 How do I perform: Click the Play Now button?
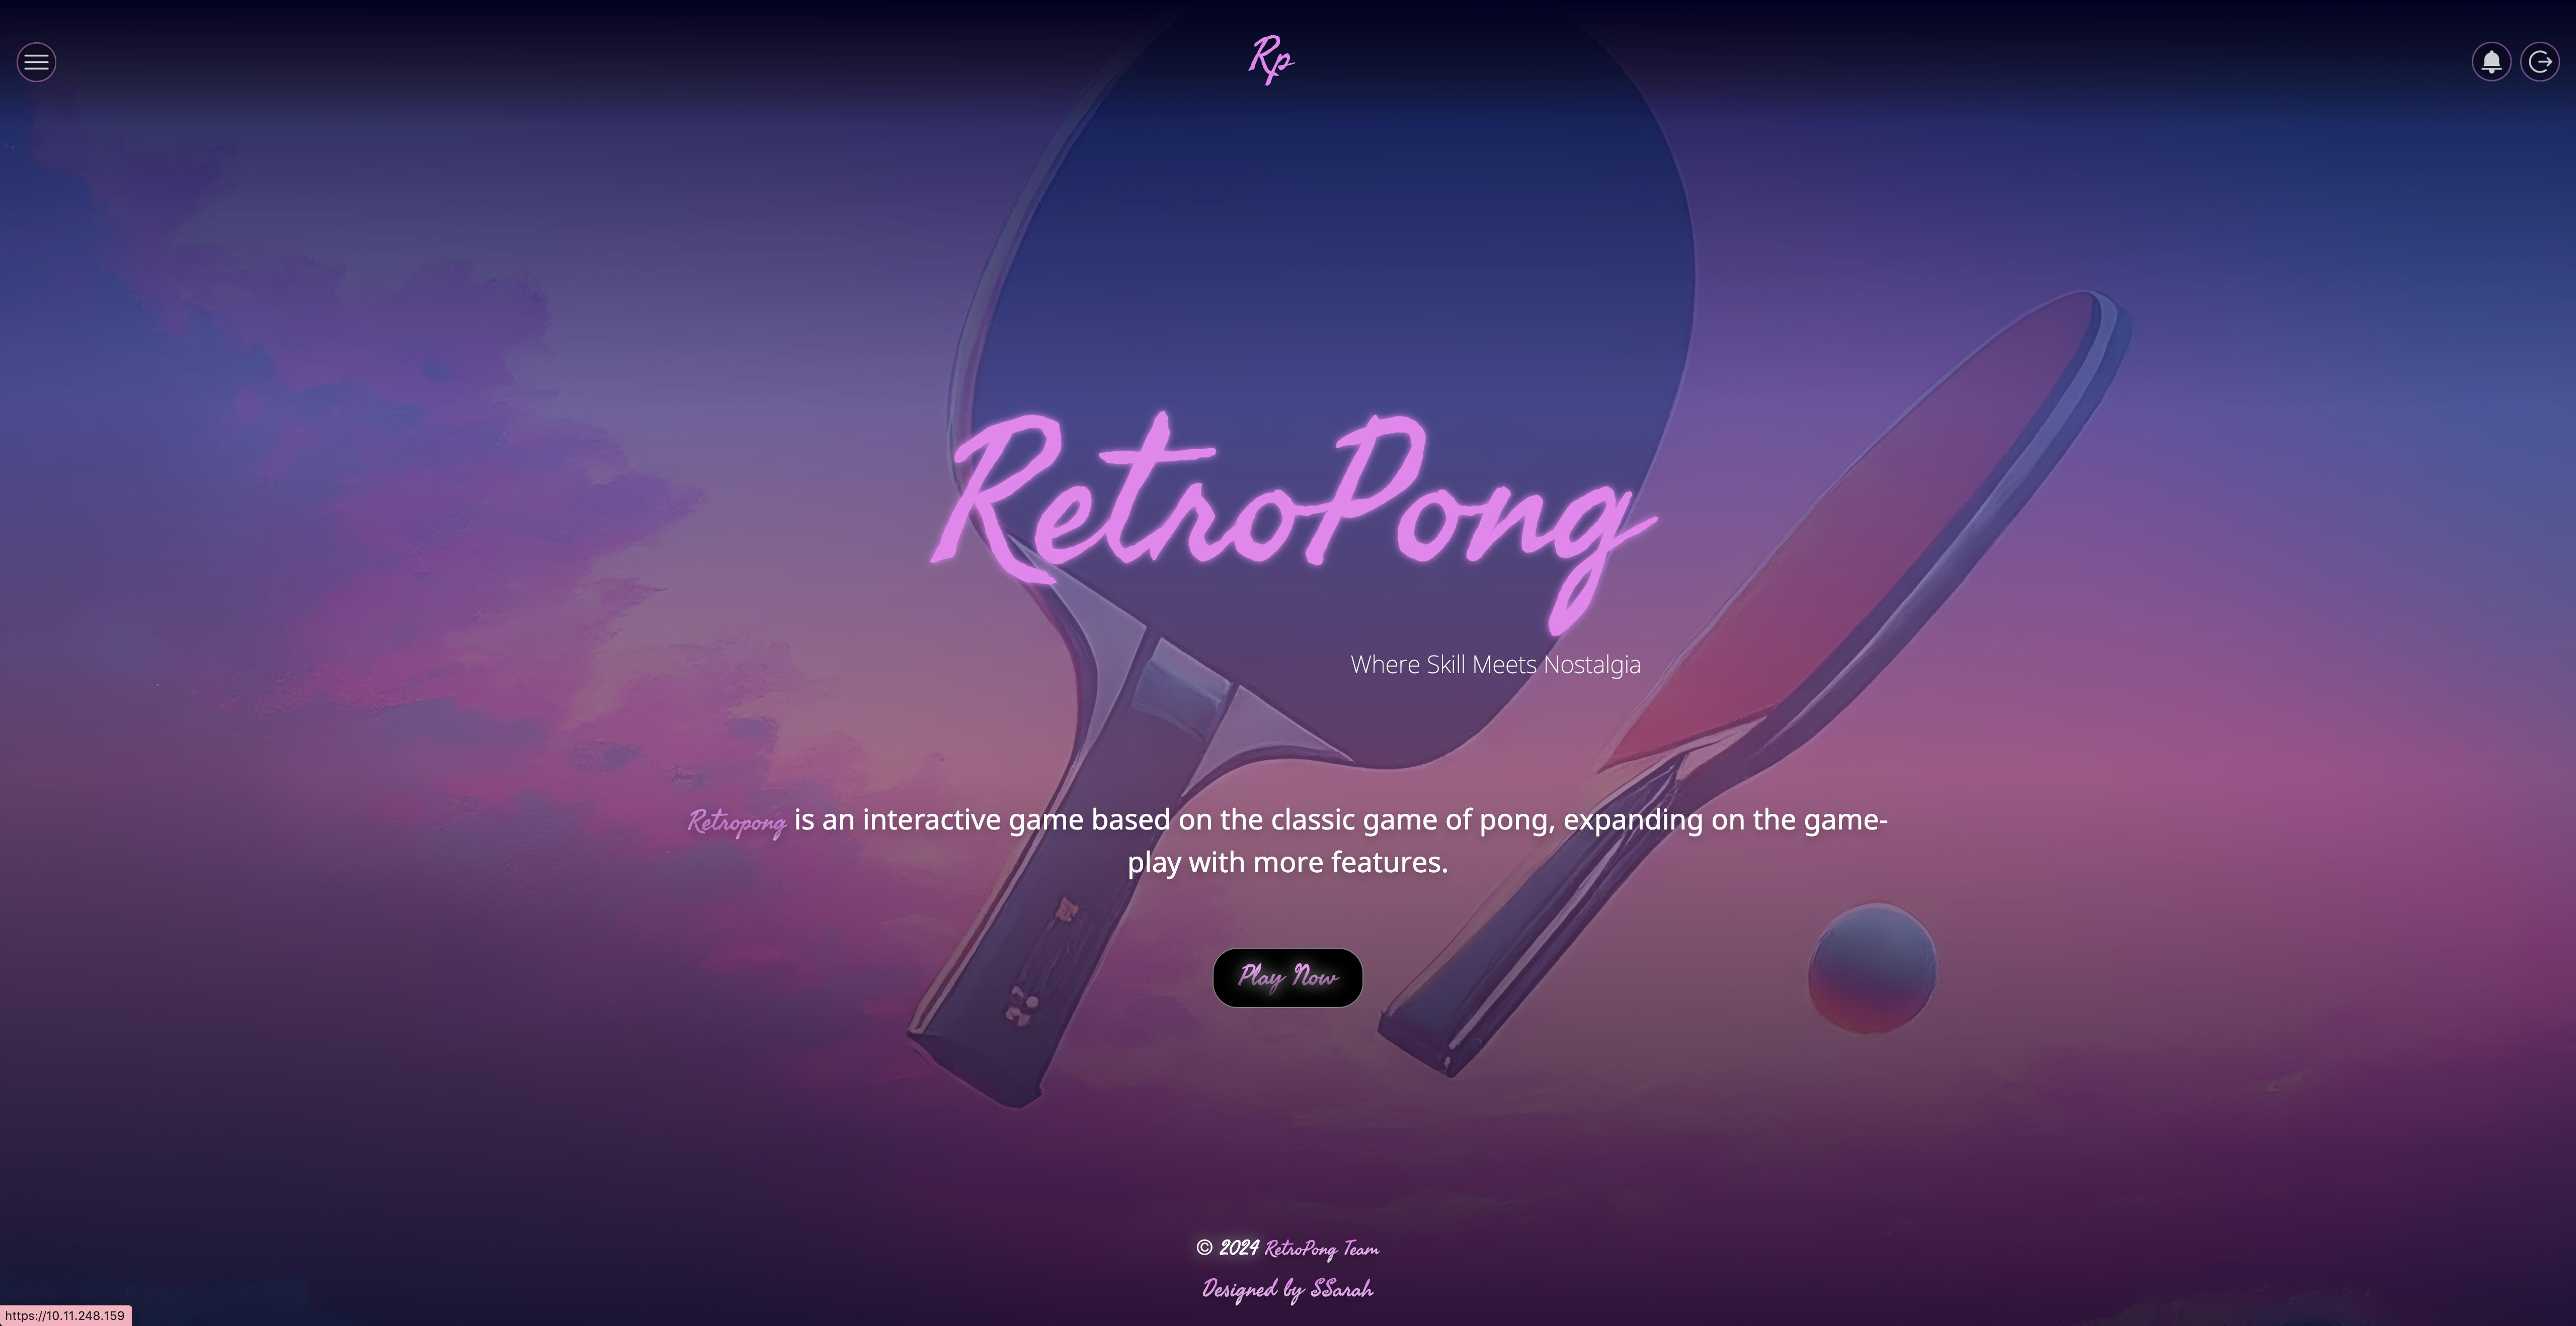pos(1287,977)
